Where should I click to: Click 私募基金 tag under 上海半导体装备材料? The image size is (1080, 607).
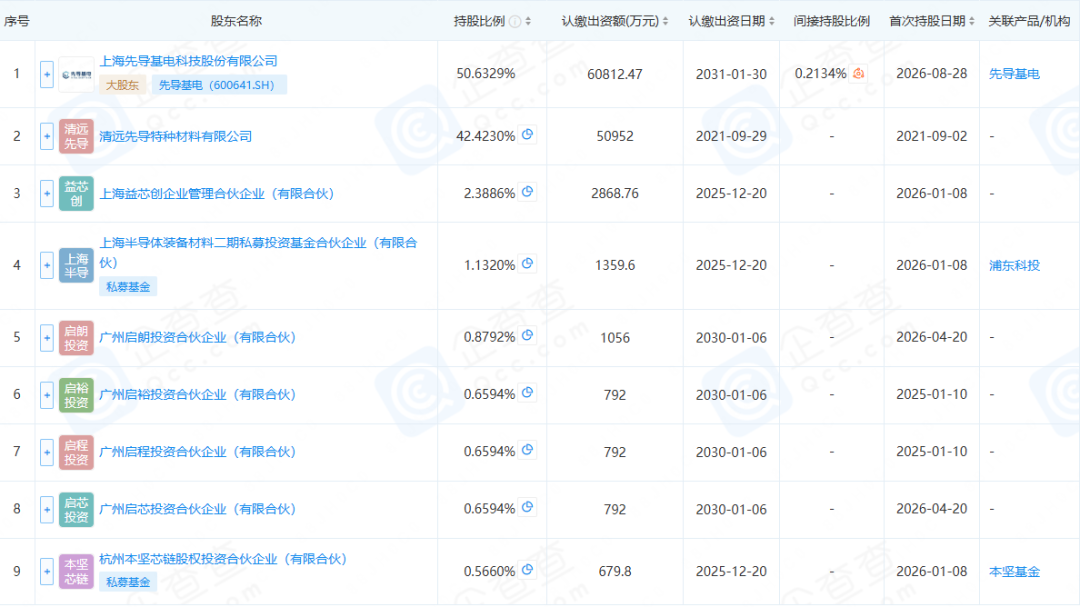tap(128, 287)
